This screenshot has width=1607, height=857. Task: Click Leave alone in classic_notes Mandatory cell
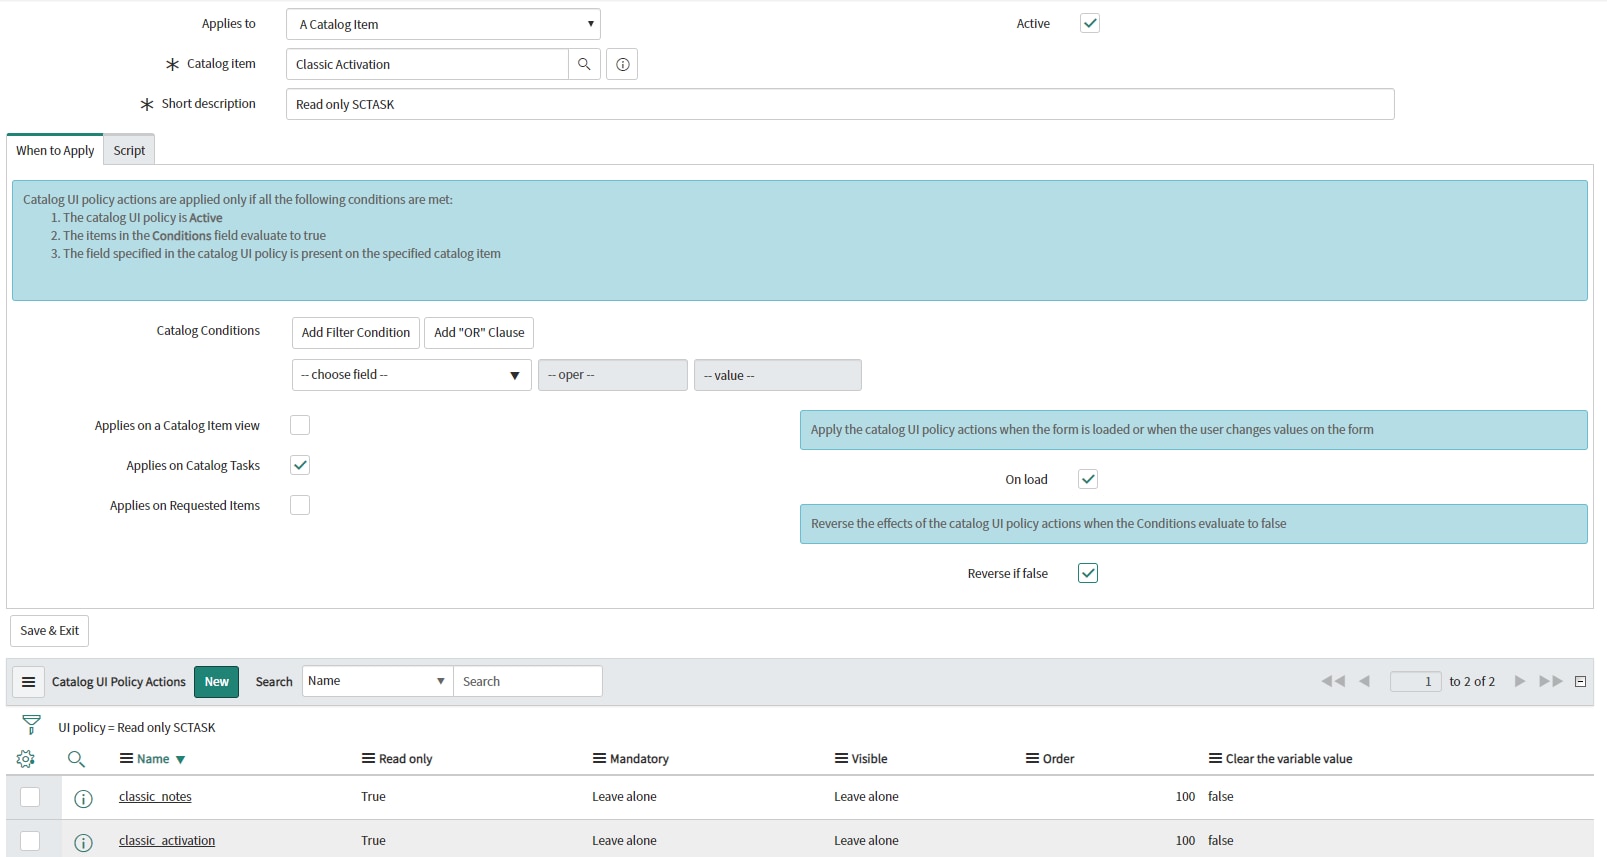pos(624,797)
